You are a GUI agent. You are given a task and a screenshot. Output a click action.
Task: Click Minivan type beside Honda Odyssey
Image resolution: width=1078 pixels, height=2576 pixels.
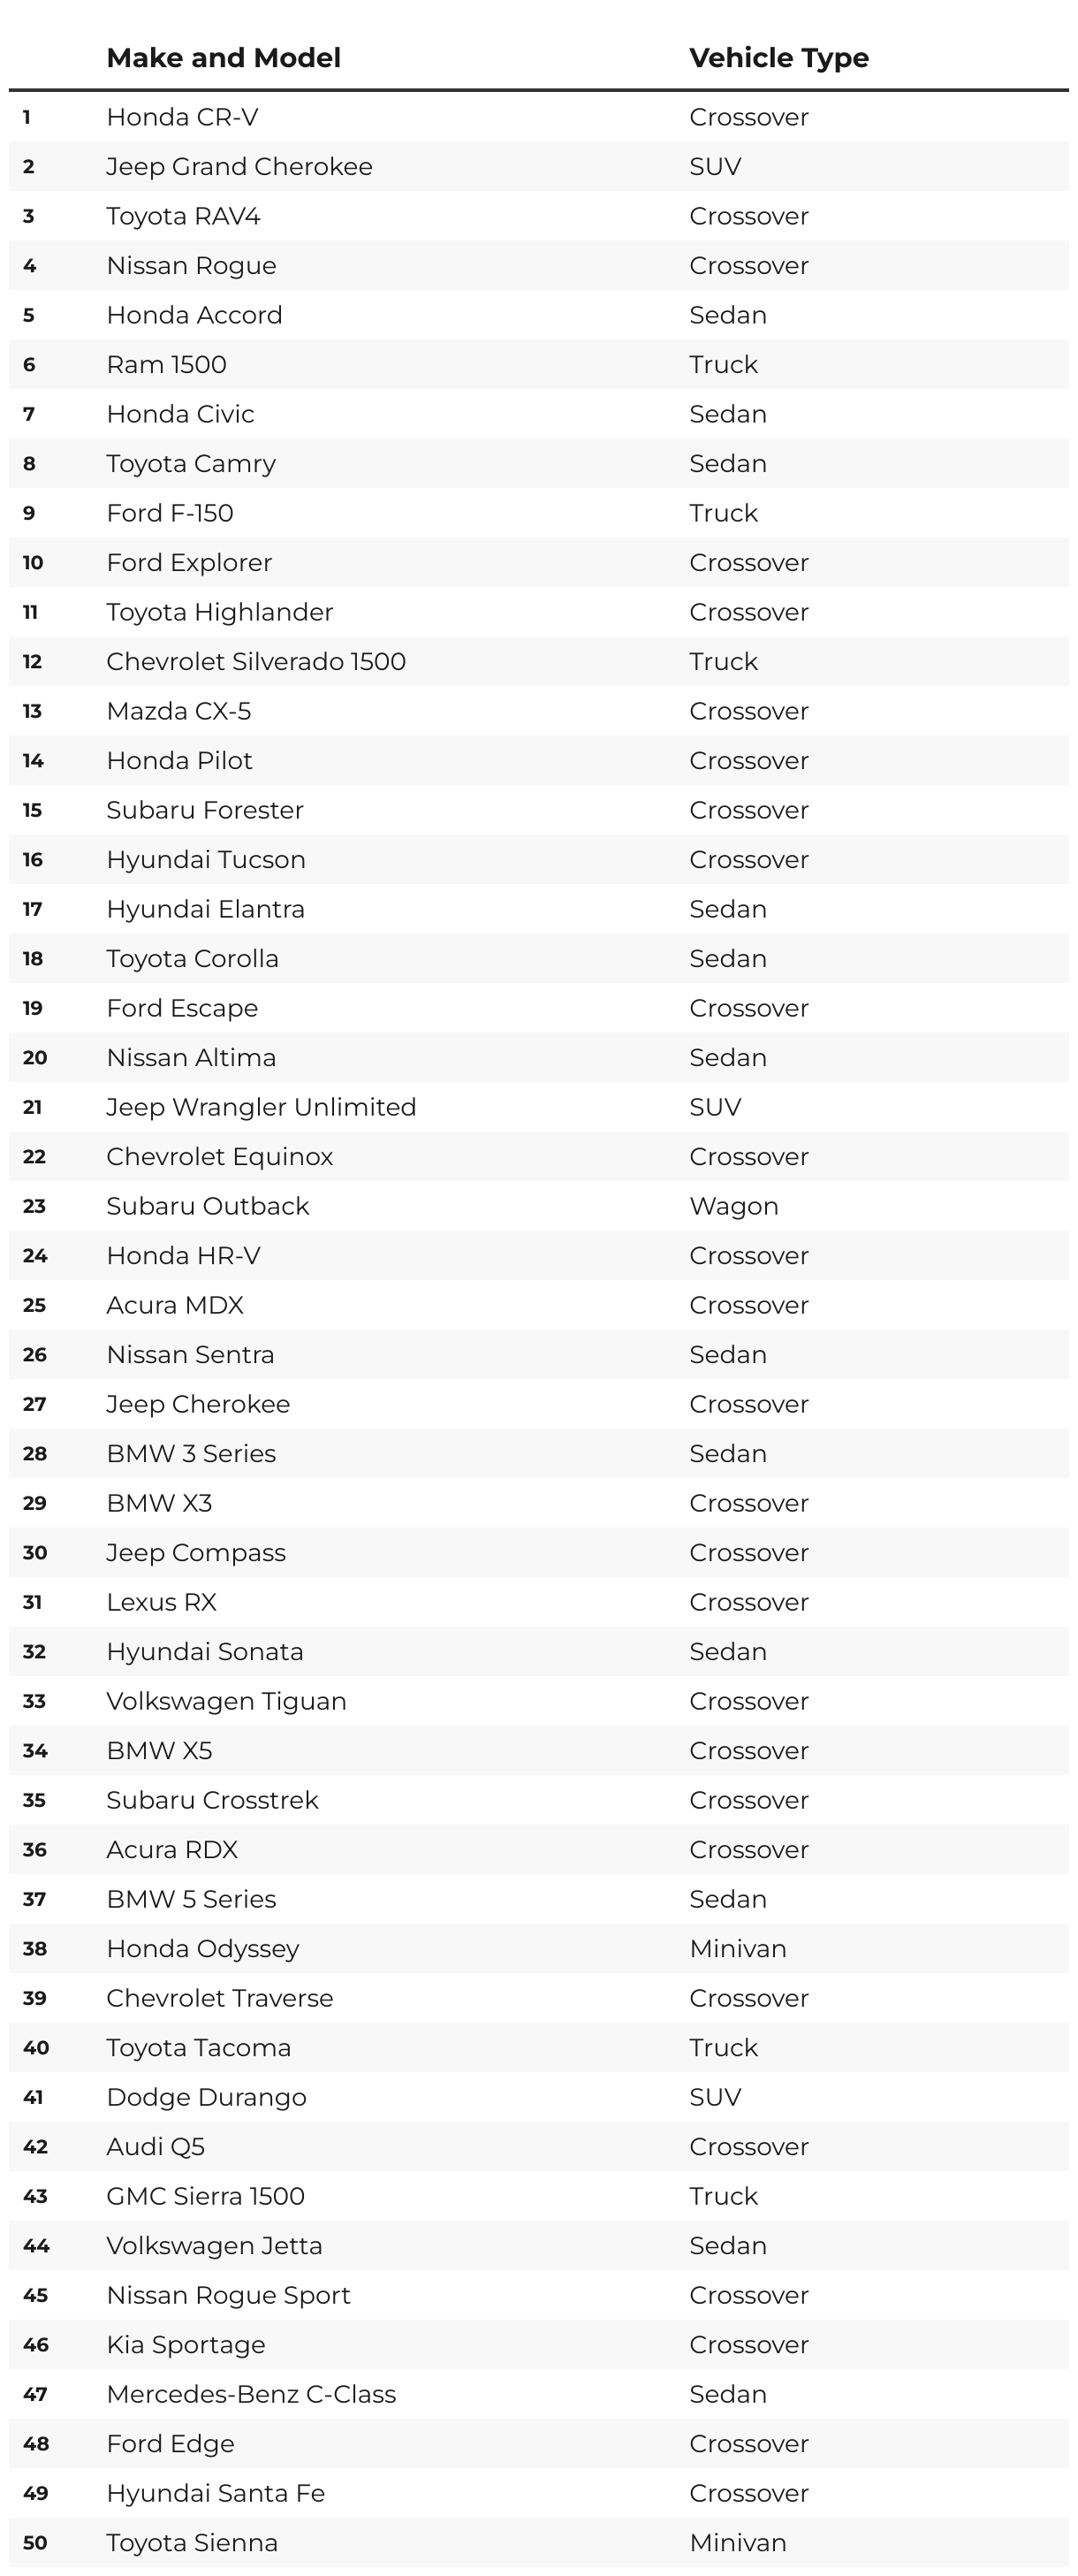[x=738, y=1948]
